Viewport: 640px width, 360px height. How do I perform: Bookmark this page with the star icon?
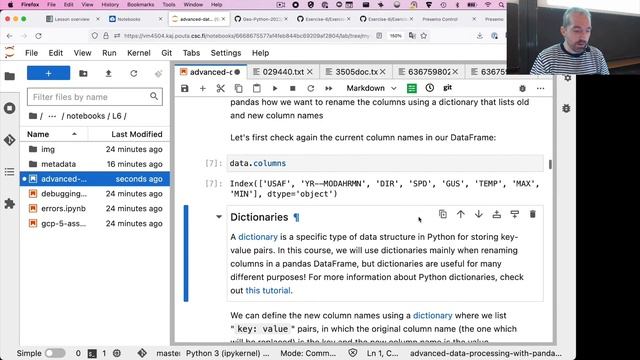pos(424,36)
